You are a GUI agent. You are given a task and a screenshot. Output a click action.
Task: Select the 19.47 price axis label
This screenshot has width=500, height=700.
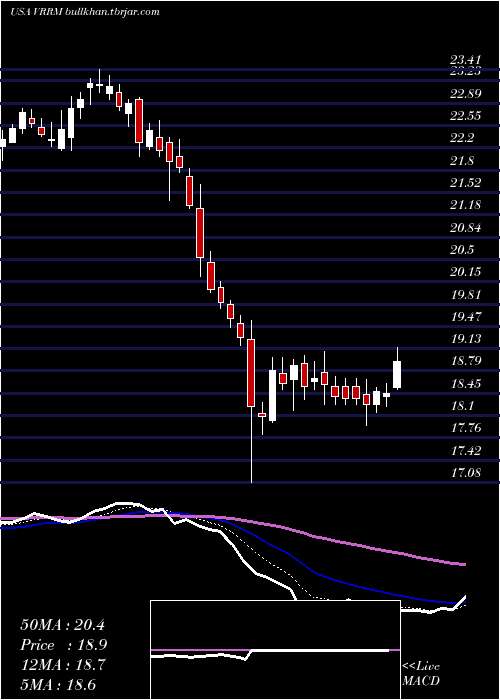[x=466, y=317]
